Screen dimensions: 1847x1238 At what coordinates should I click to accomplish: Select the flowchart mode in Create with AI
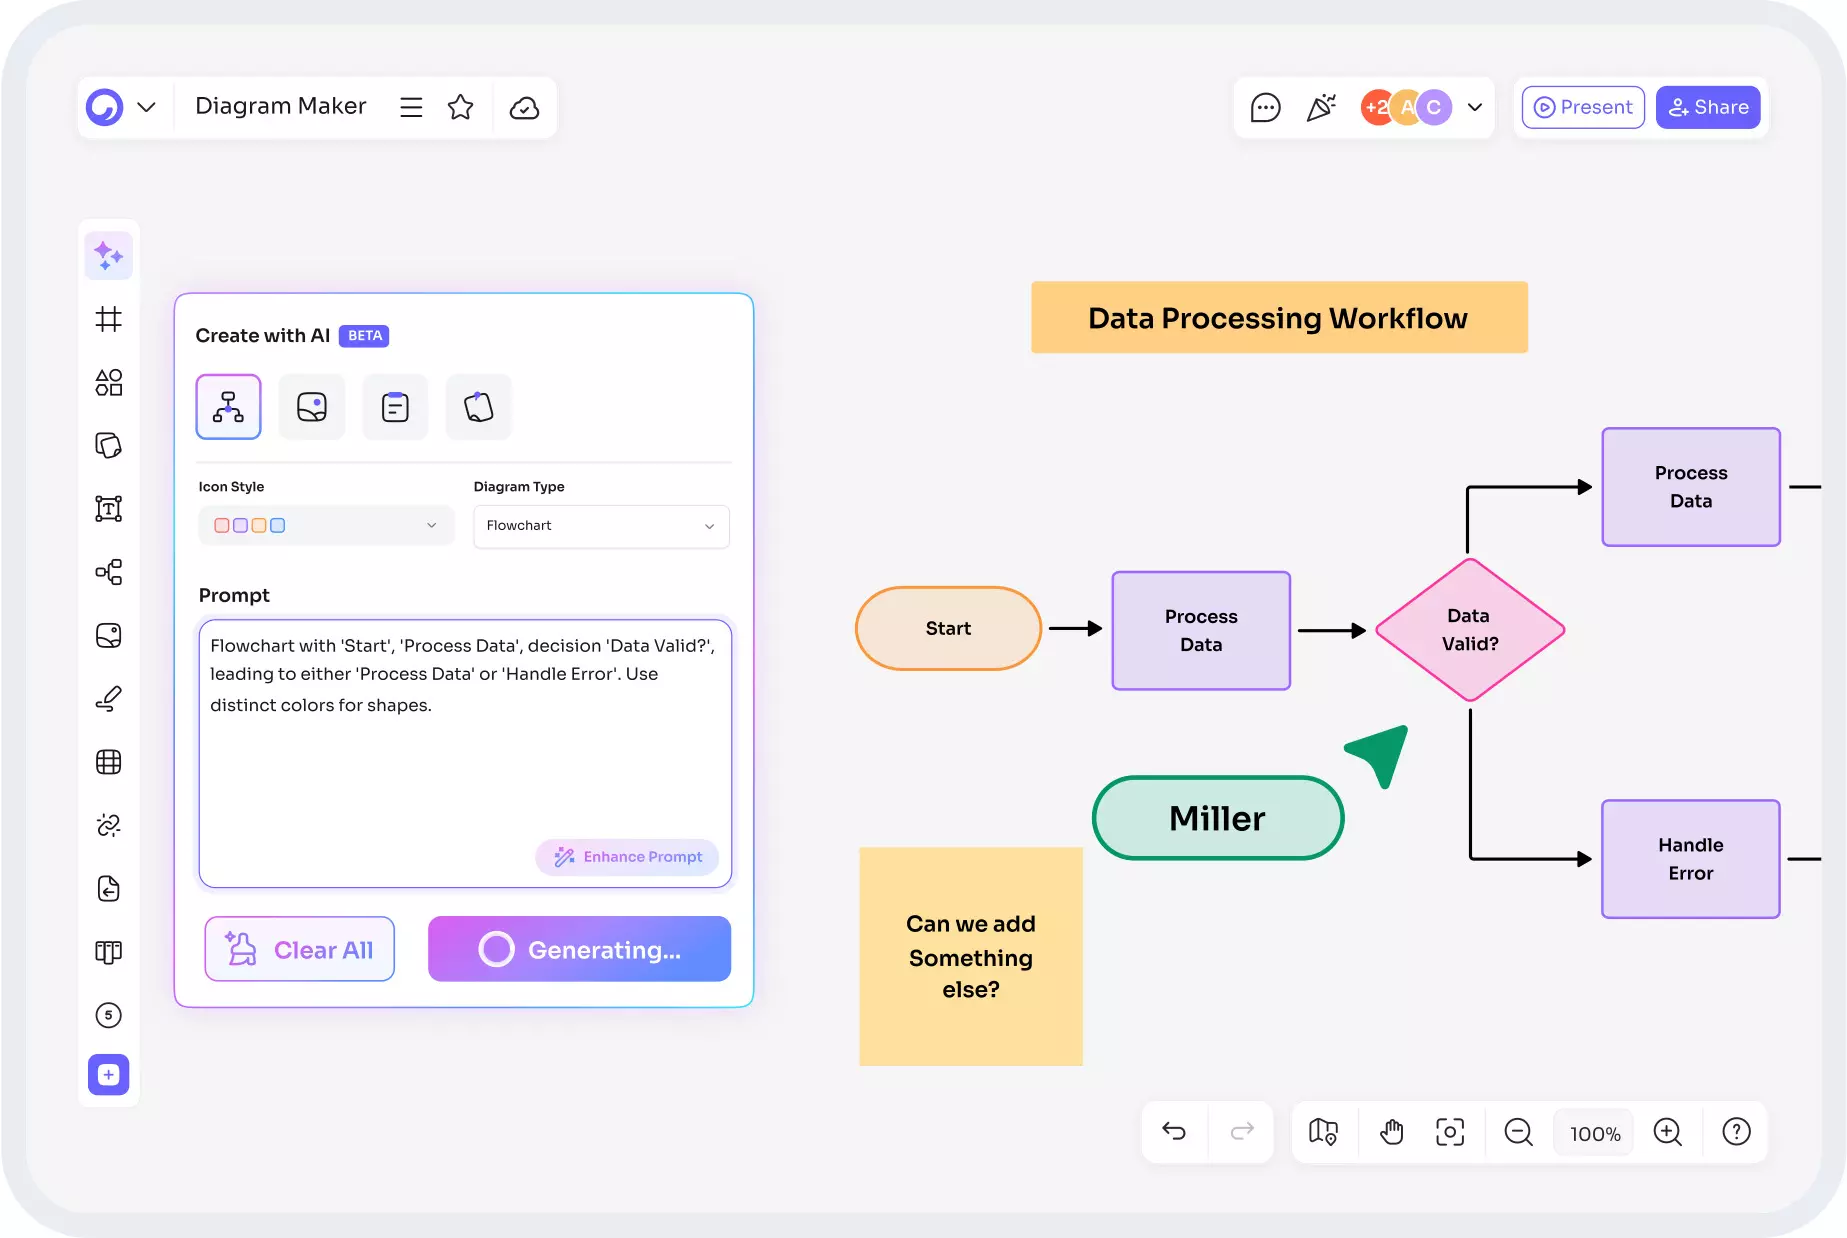228,407
